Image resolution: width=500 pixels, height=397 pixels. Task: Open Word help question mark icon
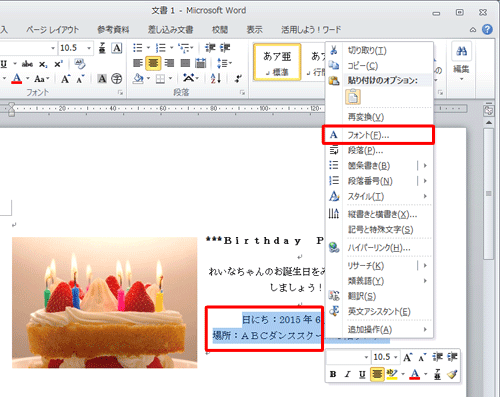[x=487, y=30]
